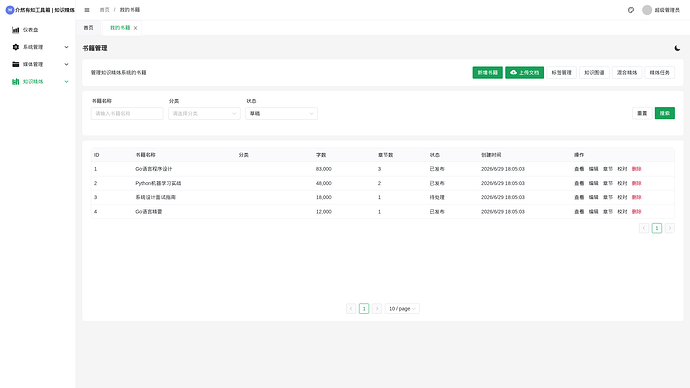Click the refresh icon in the top bar
The image size is (690, 388).
point(631,10)
